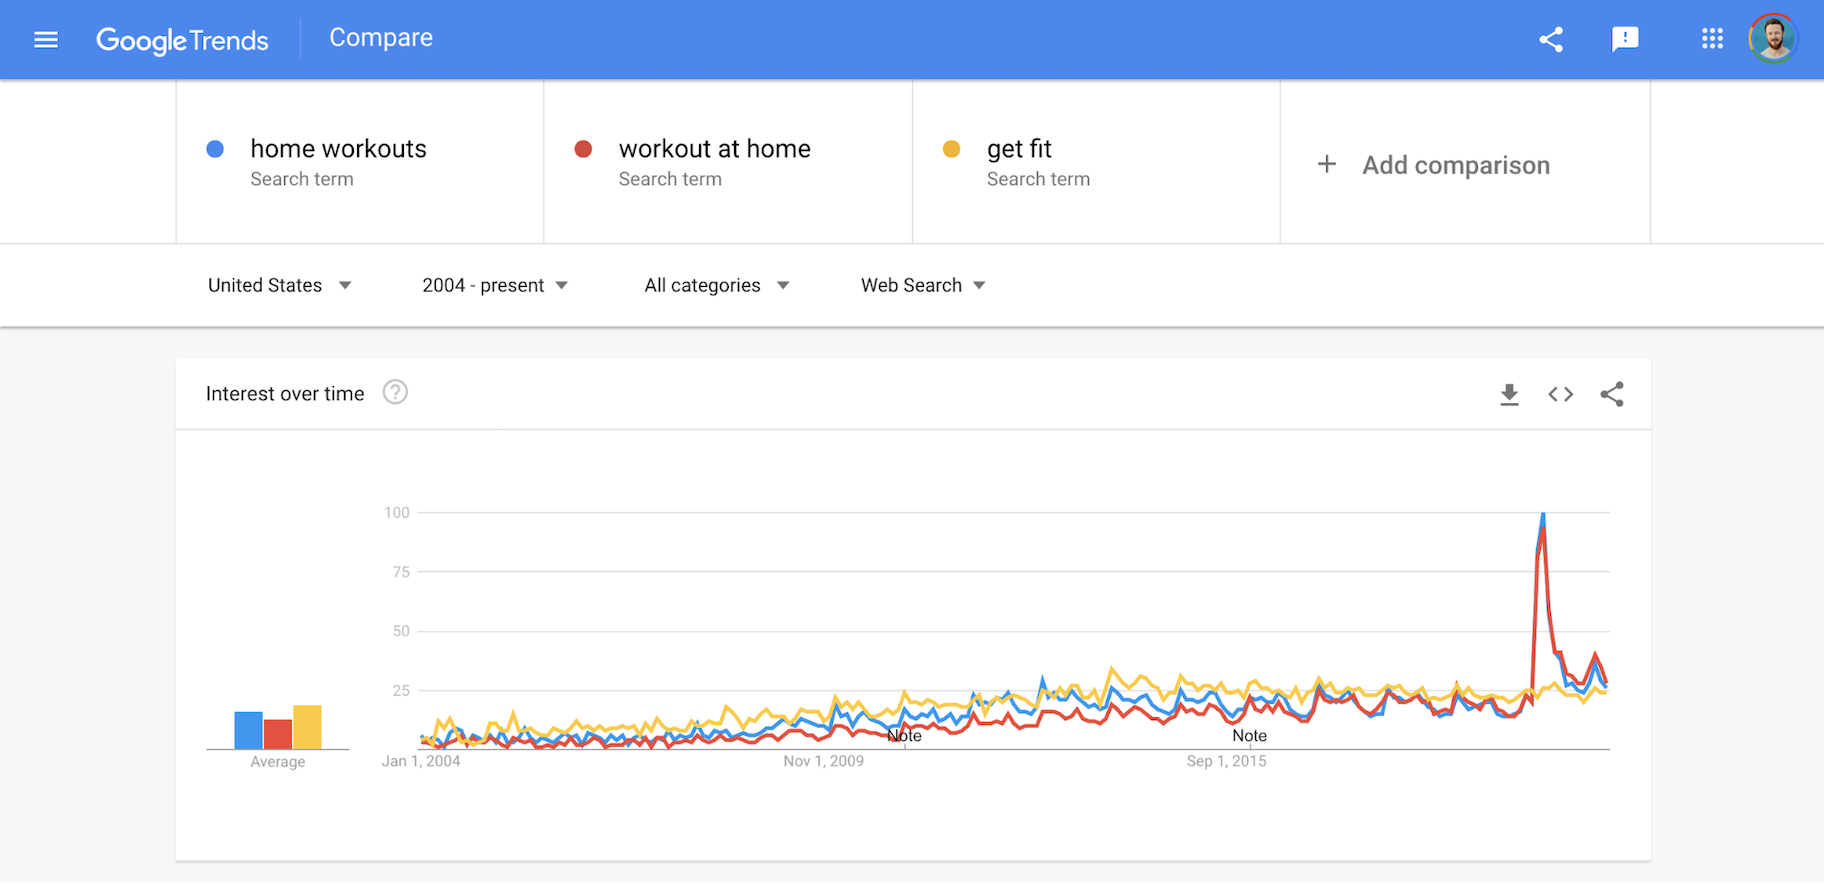The height and width of the screenshot is (884, 1824).
Task: Download the Interest over time data
Action: click(1509, 395)
